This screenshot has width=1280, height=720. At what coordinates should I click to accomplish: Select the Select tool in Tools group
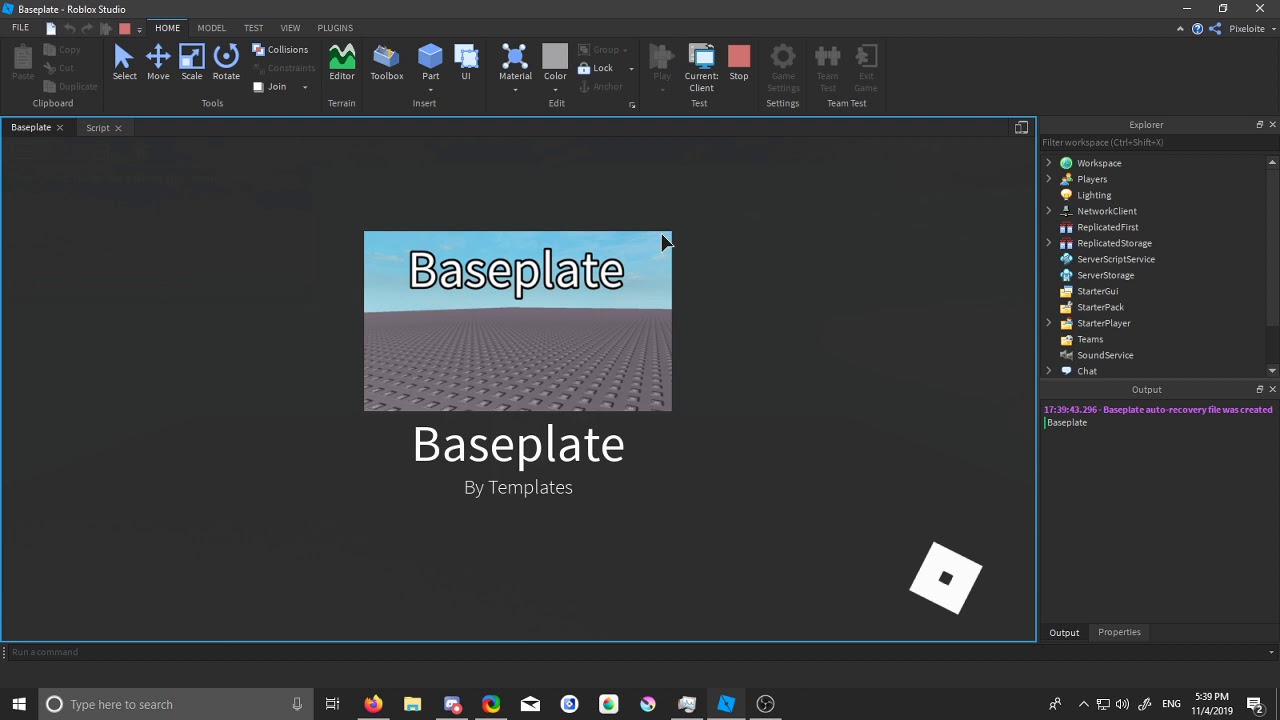tap(124, 63)
